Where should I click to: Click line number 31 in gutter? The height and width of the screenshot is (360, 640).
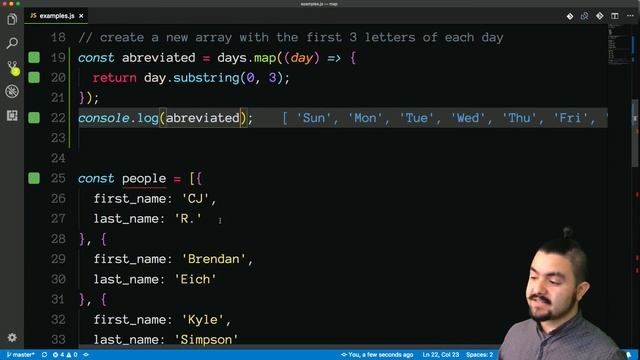pyautogui.click(x=58, y=299)
